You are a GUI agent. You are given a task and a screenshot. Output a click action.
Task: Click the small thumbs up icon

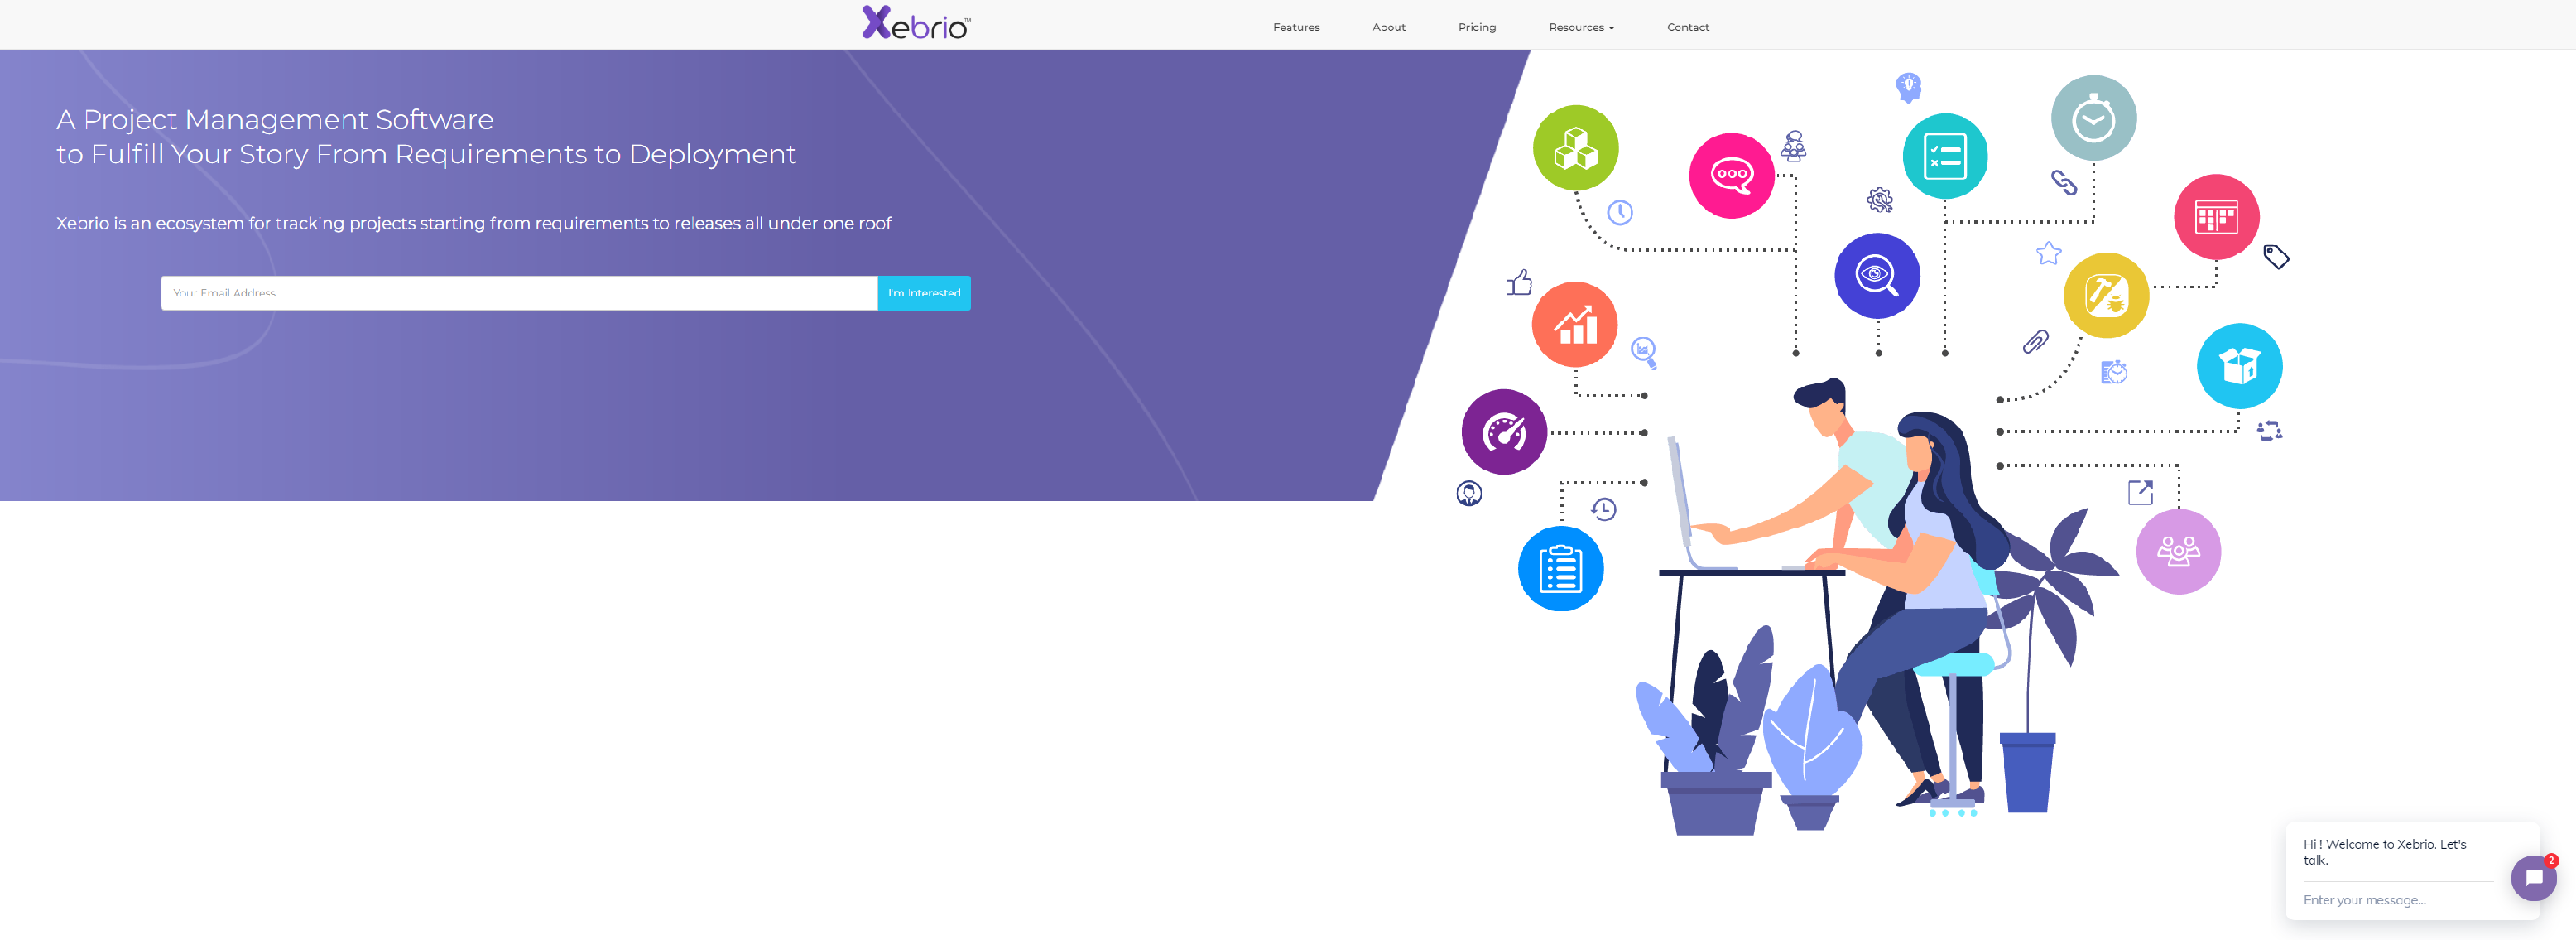1519,282
